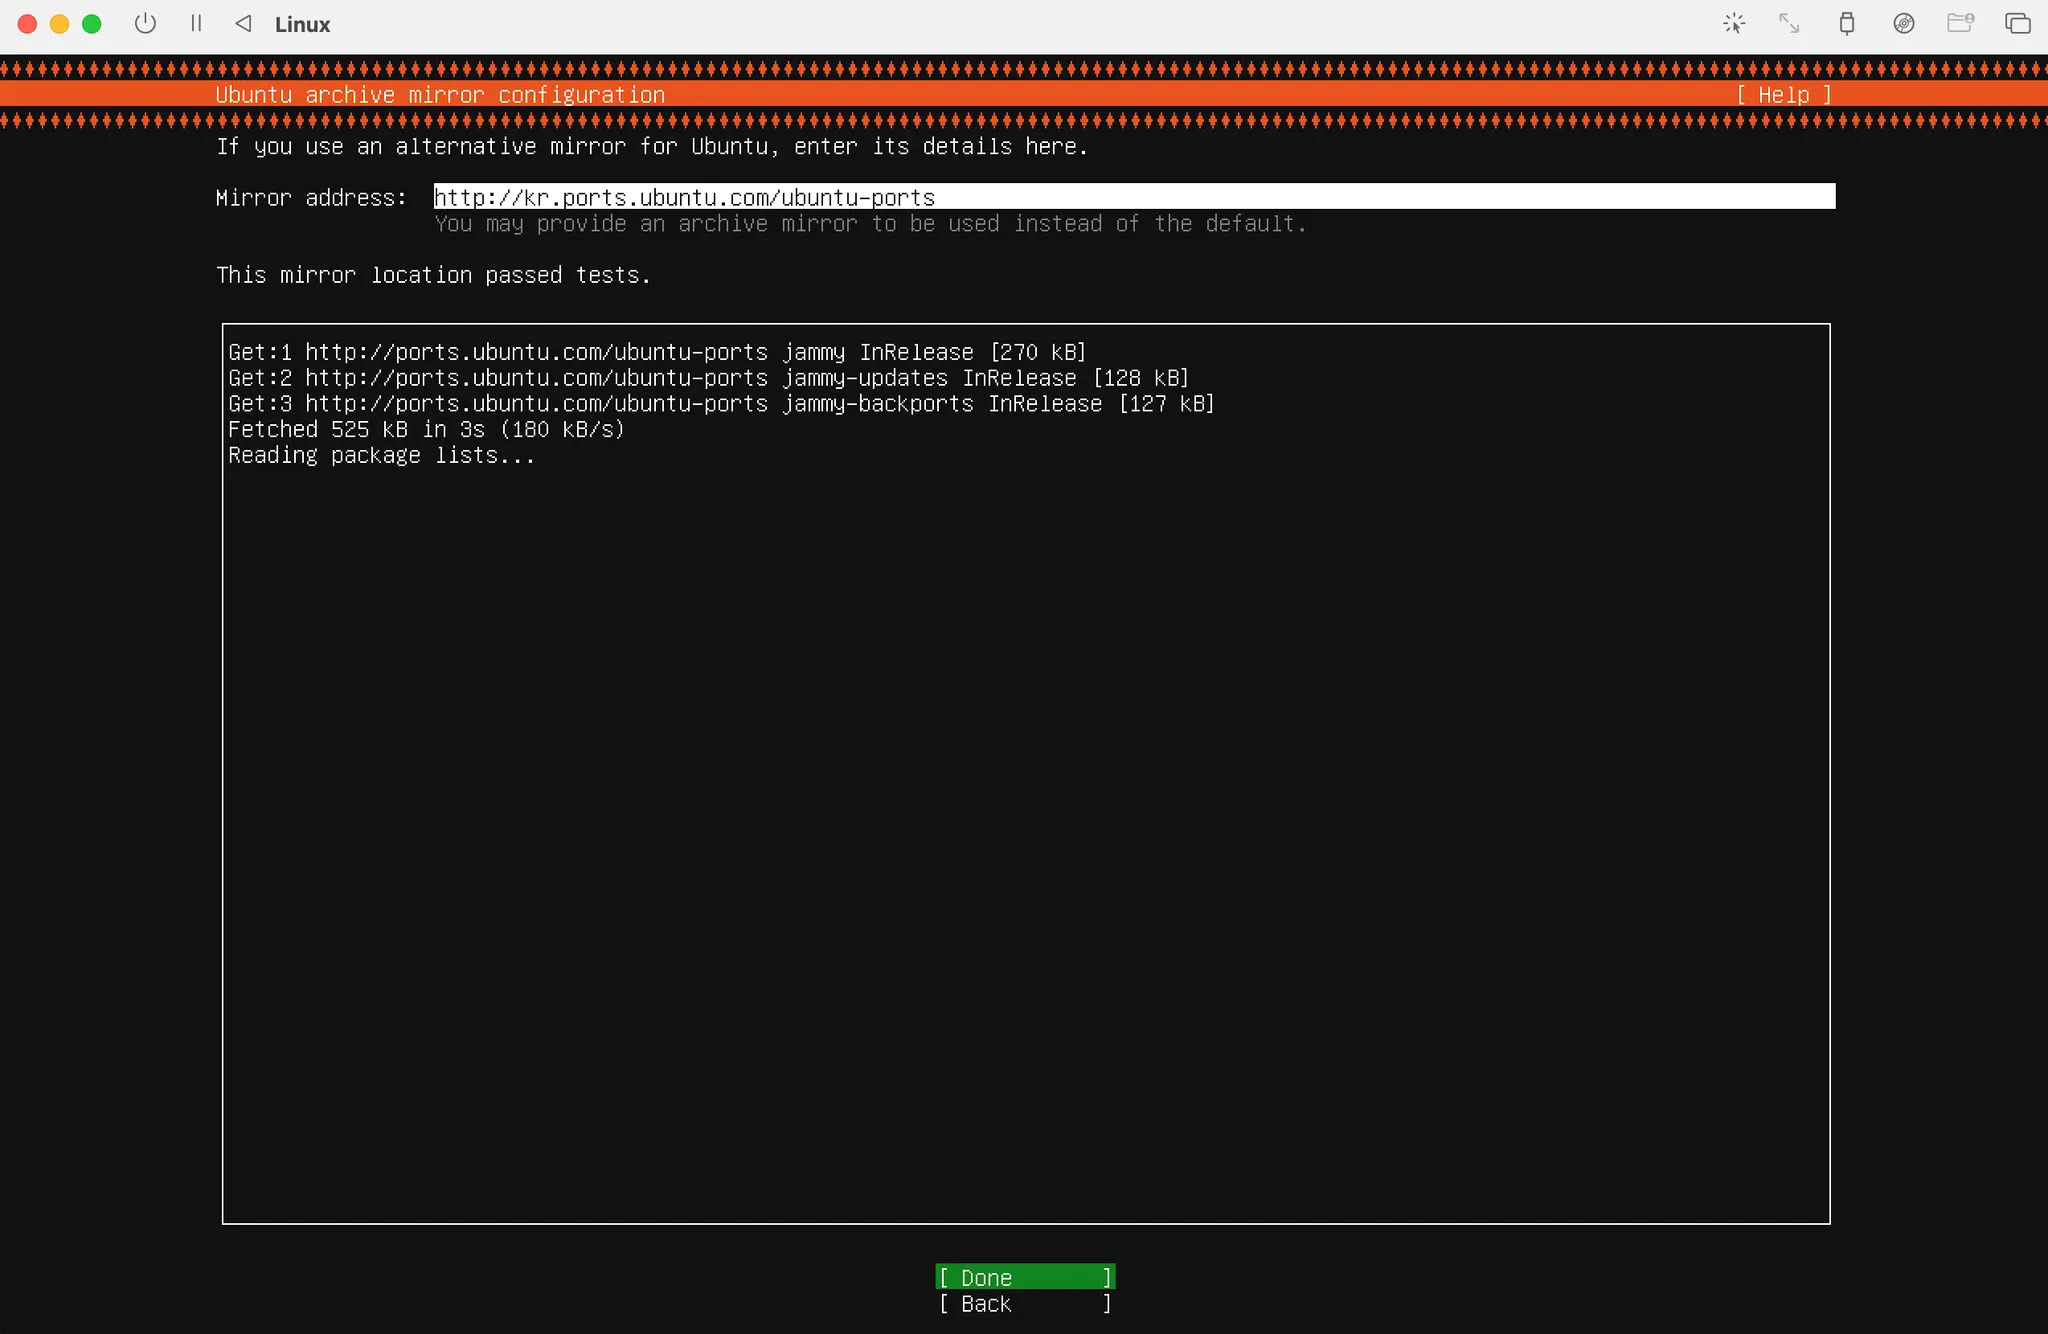Click 'This mirror location passed tests' text
This screenshot has height=1334, width=2048.
tap(433, 275)
